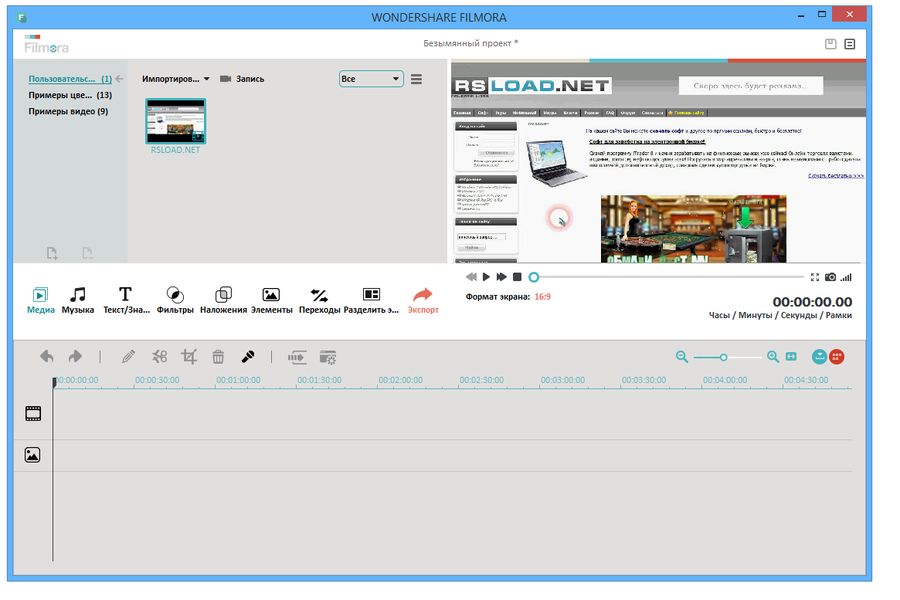This screenshot has height=600, width=900.
Task: Open the Элементы tab
Action: [271, 300]
